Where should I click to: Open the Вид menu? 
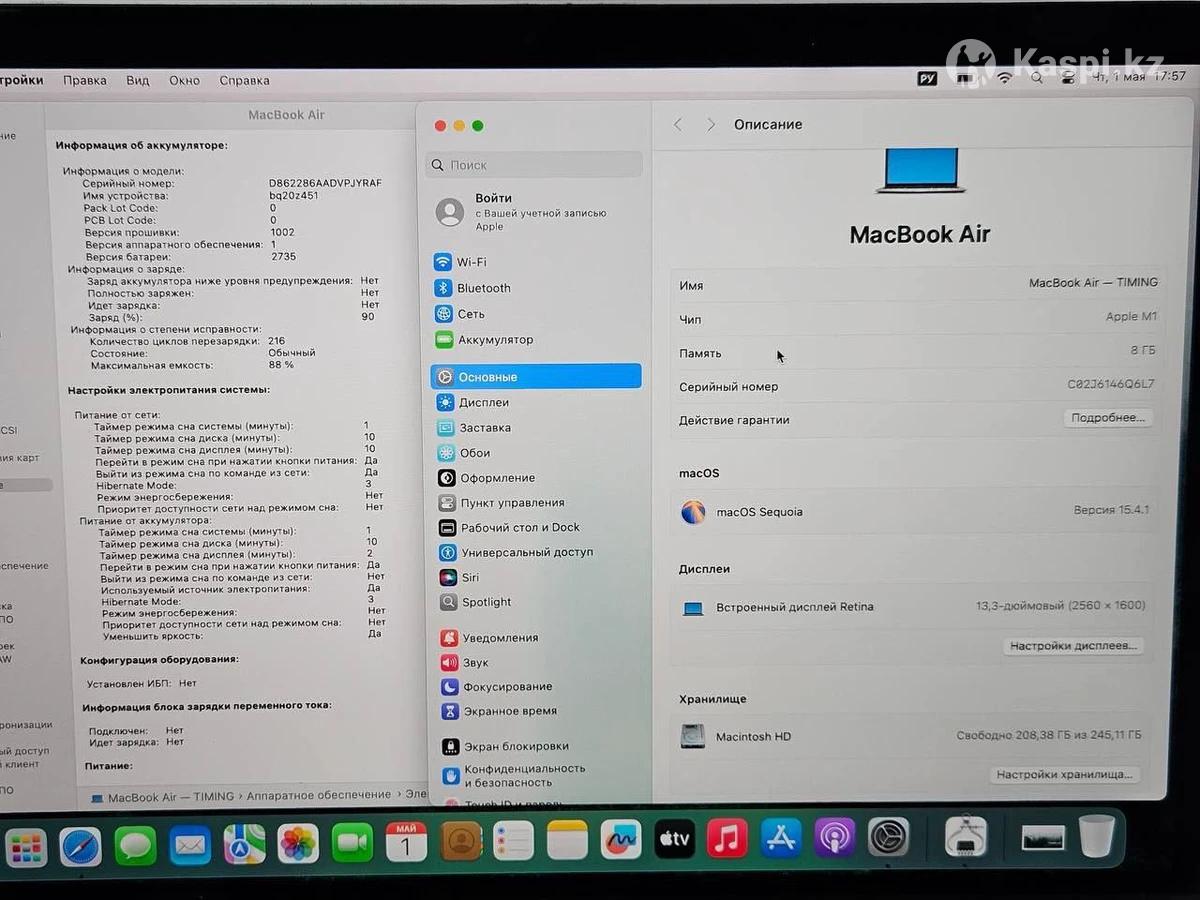[x=138, y=80]
